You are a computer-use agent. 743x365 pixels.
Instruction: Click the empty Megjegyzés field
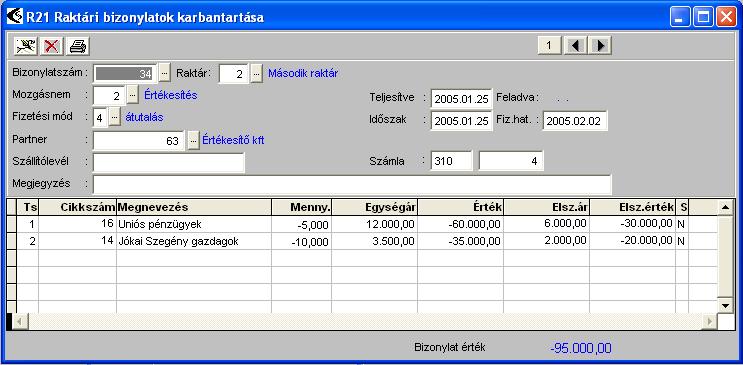(352, 184)
